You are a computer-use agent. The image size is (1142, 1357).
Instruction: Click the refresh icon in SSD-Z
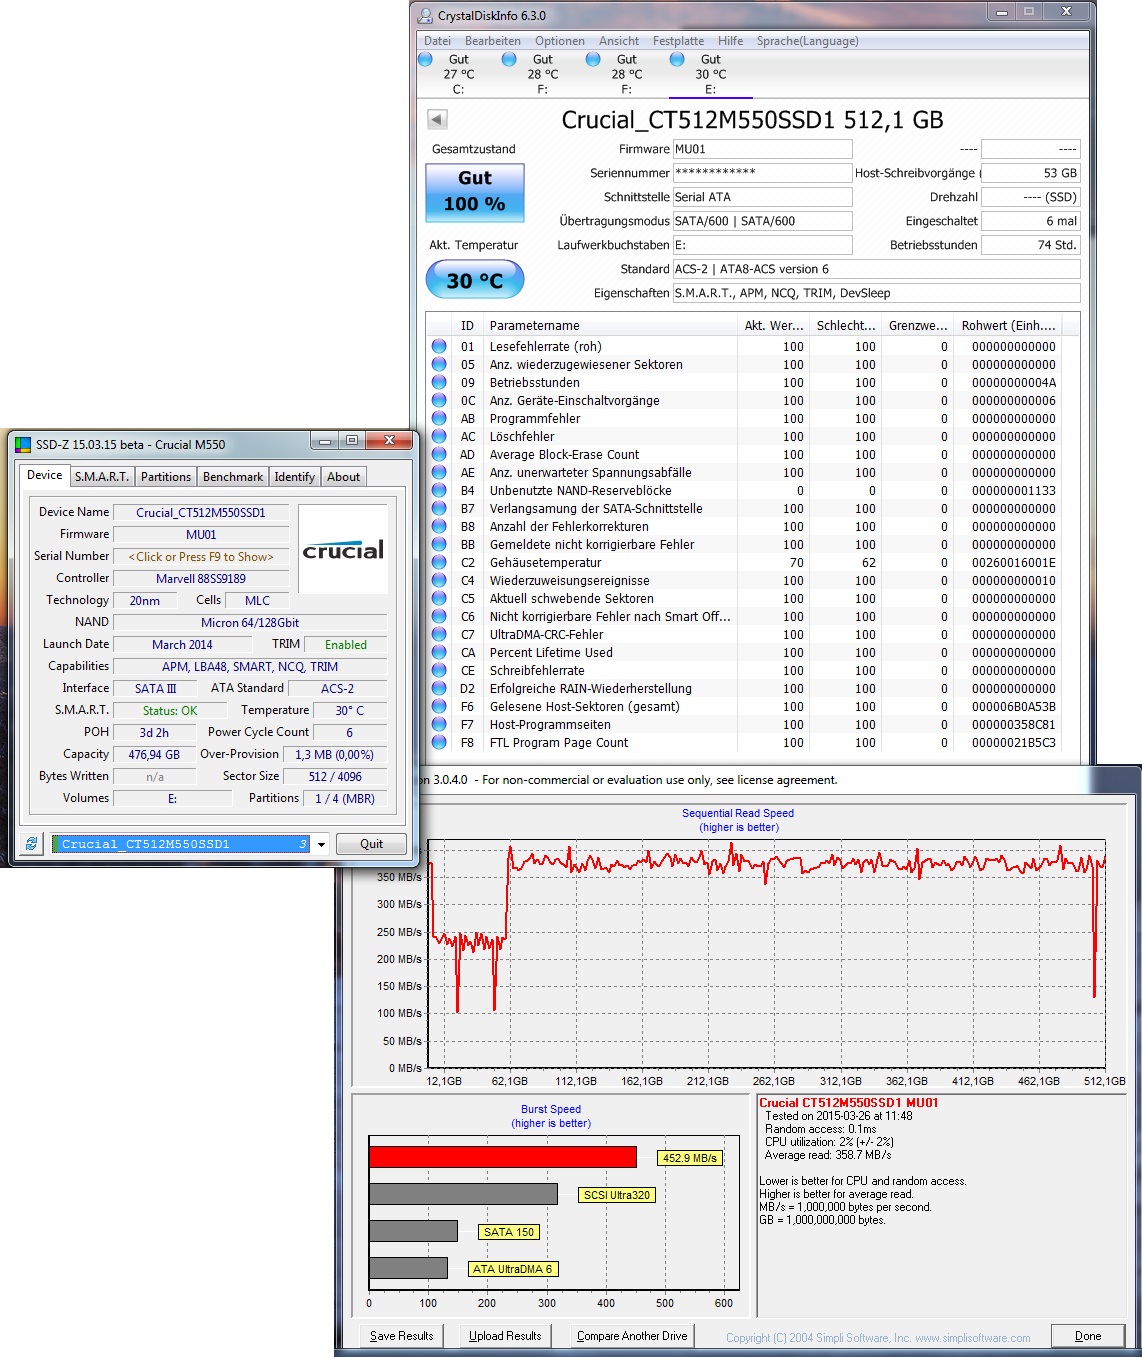pyautogui.click(x=31, y=844)
